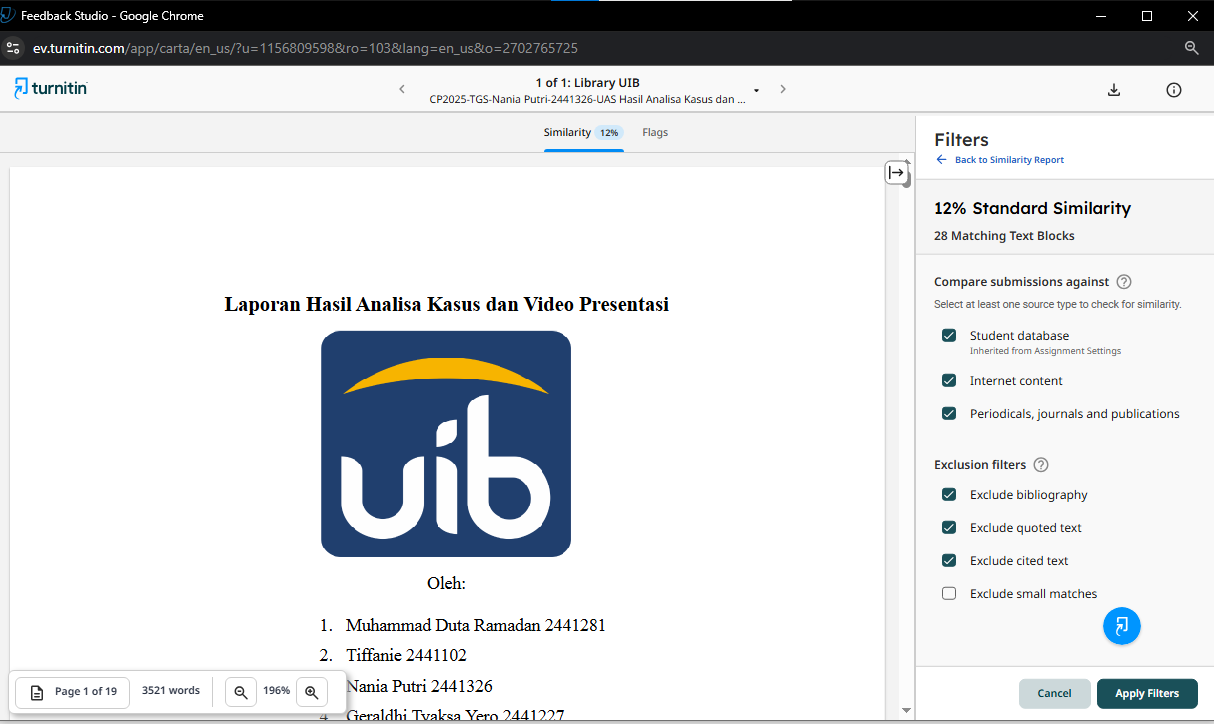Click '28 Matching Text Blocks' text
The height and width of the screenshot is (724, 1214).
click(x=1004, y=236)
